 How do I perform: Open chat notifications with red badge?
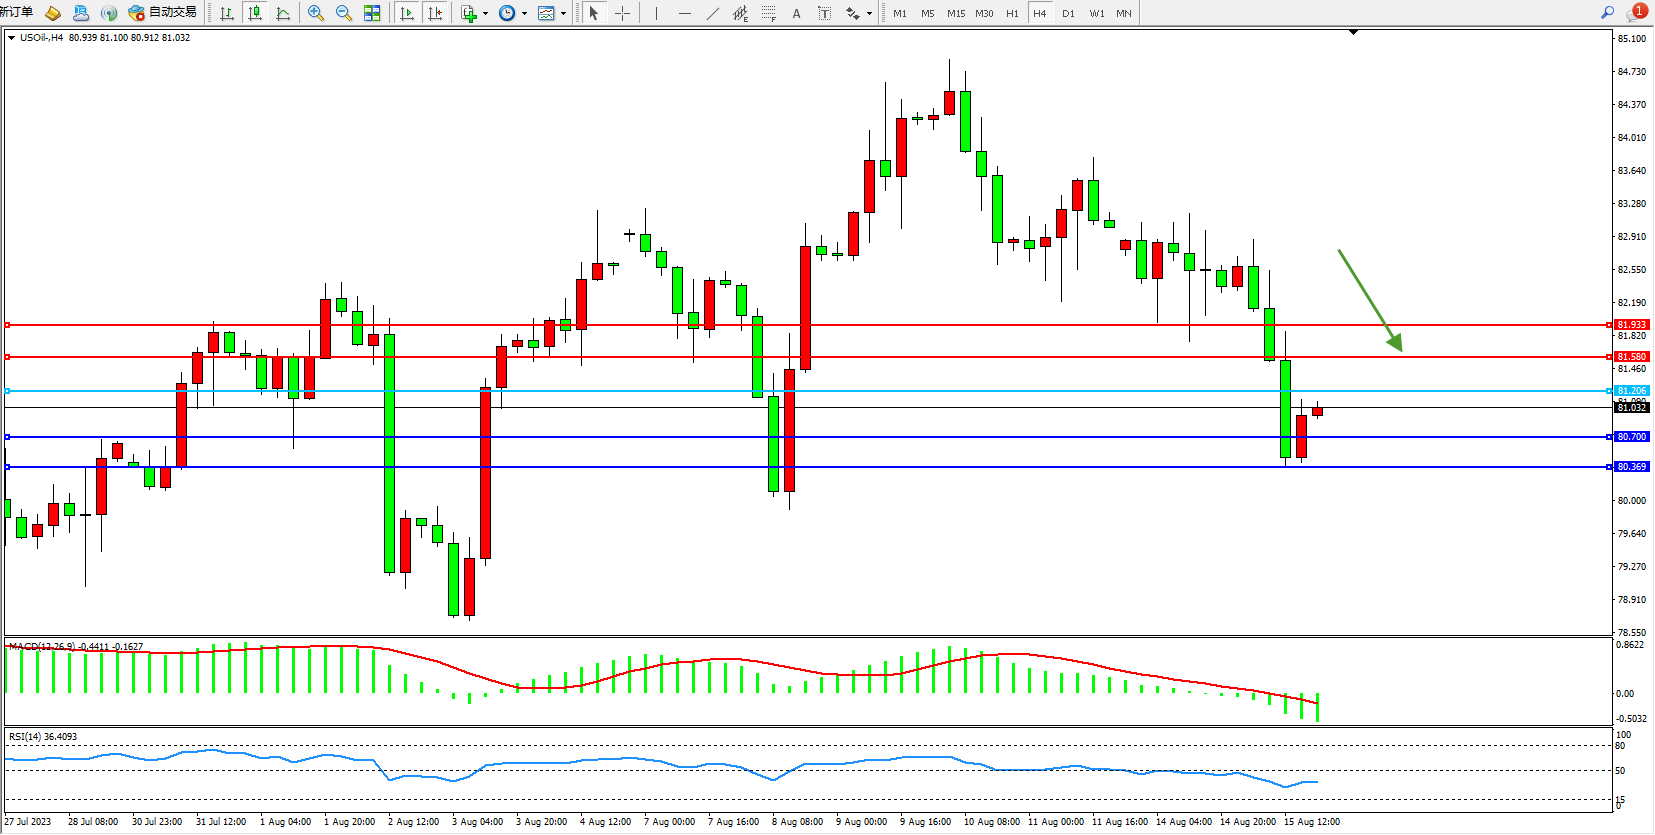(1636, 13)
